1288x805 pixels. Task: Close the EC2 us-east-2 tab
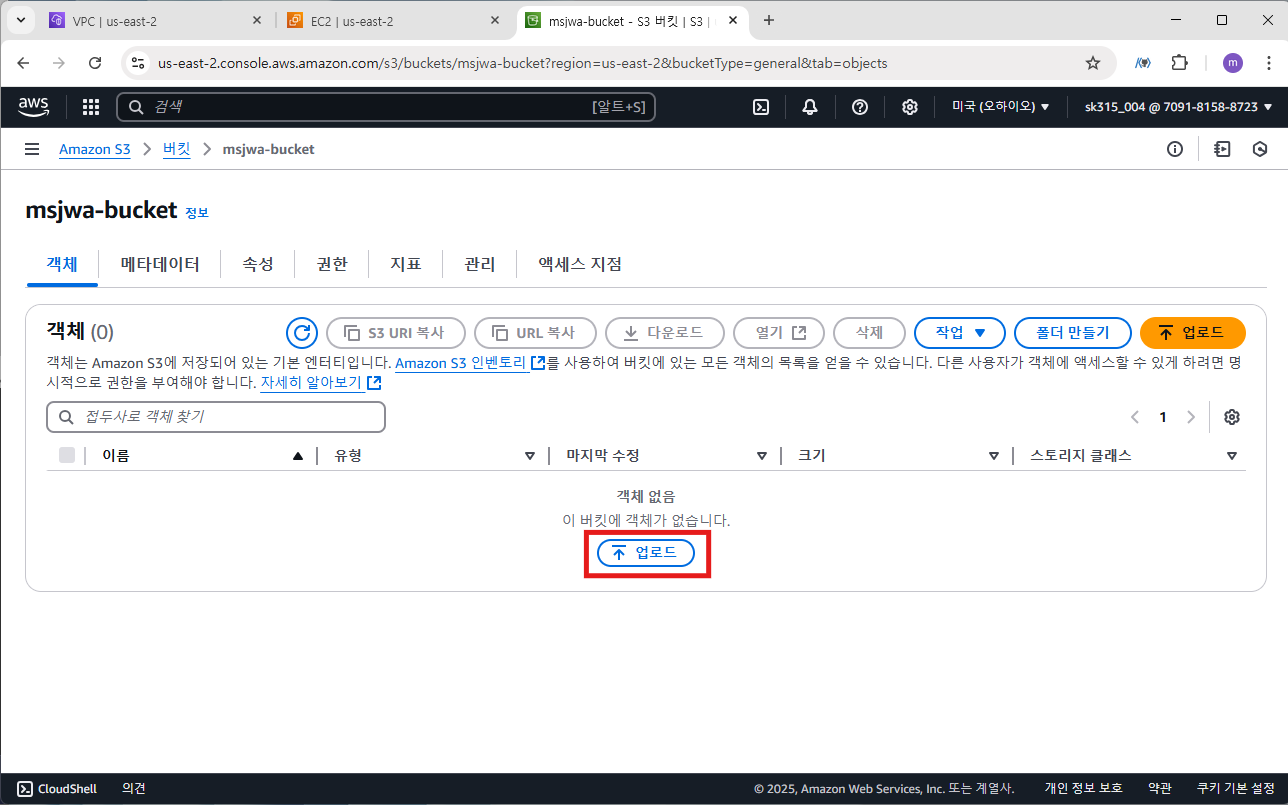point(495,20)
